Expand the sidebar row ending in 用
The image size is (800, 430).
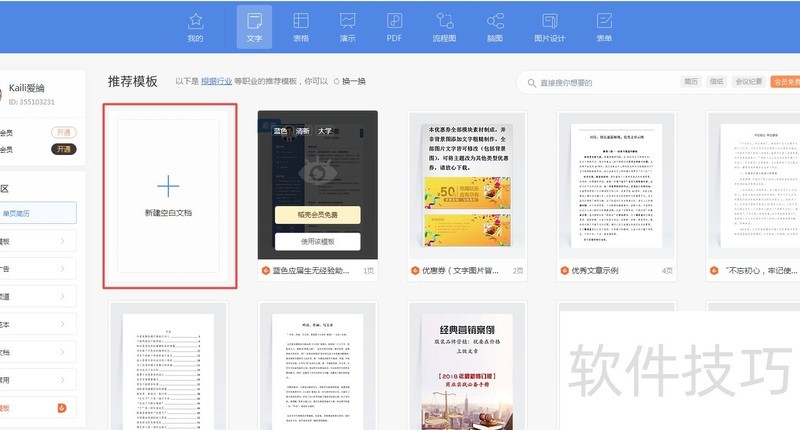coord(38,380)
